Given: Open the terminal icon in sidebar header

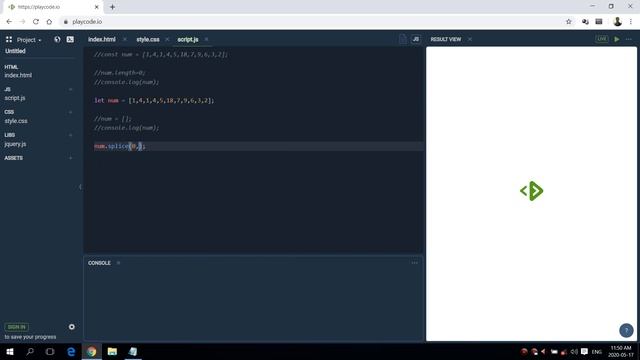Looking at the screenshot, I should pos(70,39).
